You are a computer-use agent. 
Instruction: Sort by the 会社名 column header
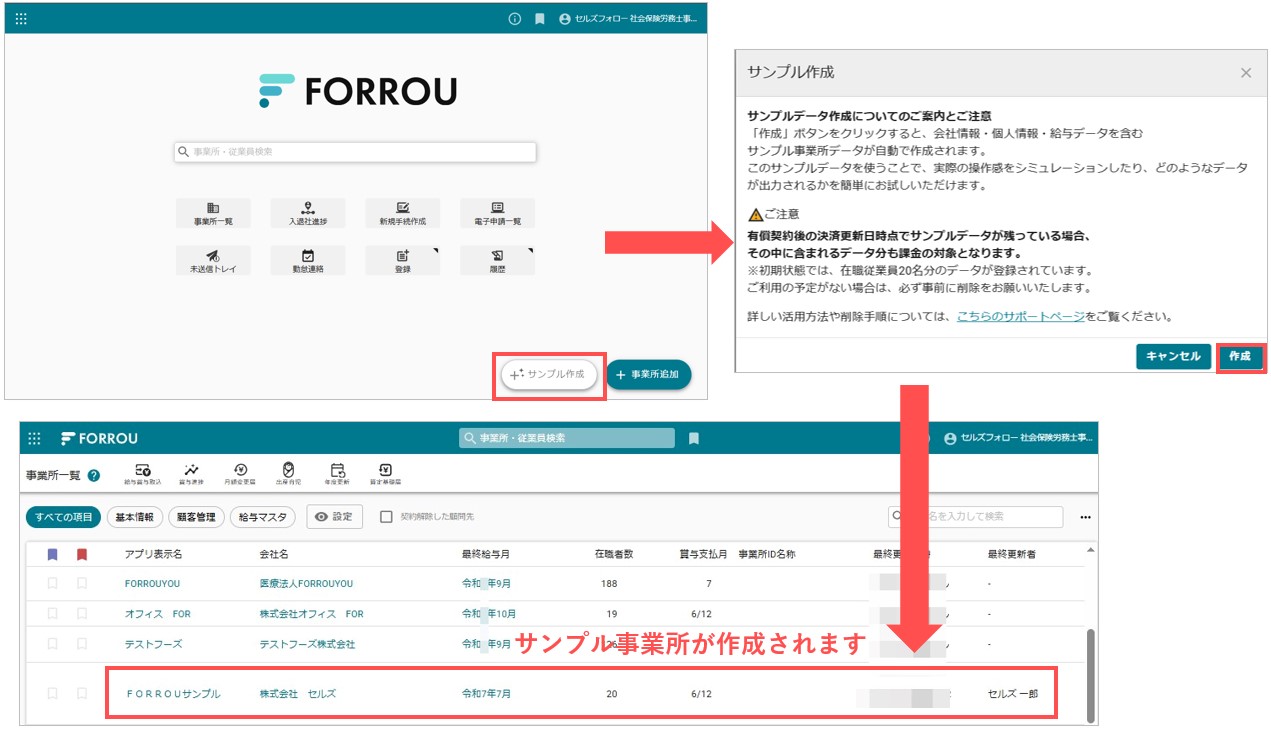(x=273, y=554)
